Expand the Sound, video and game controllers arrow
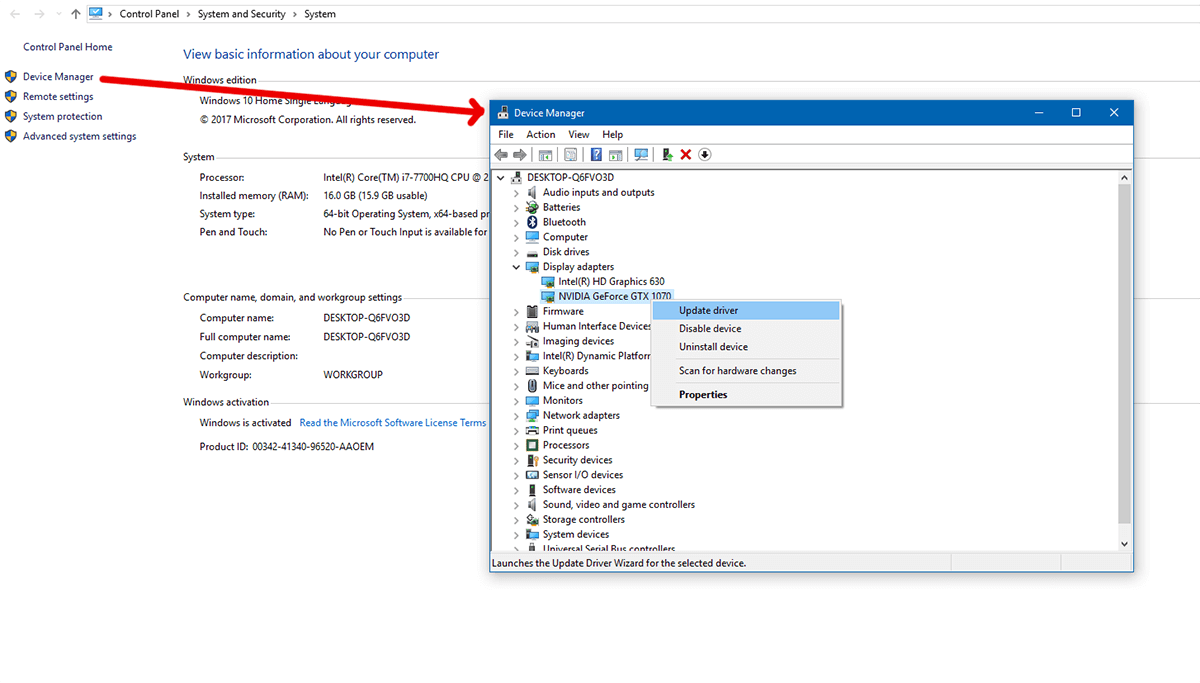This screenshot has height=683, width=1200. (x=516, y=505)
